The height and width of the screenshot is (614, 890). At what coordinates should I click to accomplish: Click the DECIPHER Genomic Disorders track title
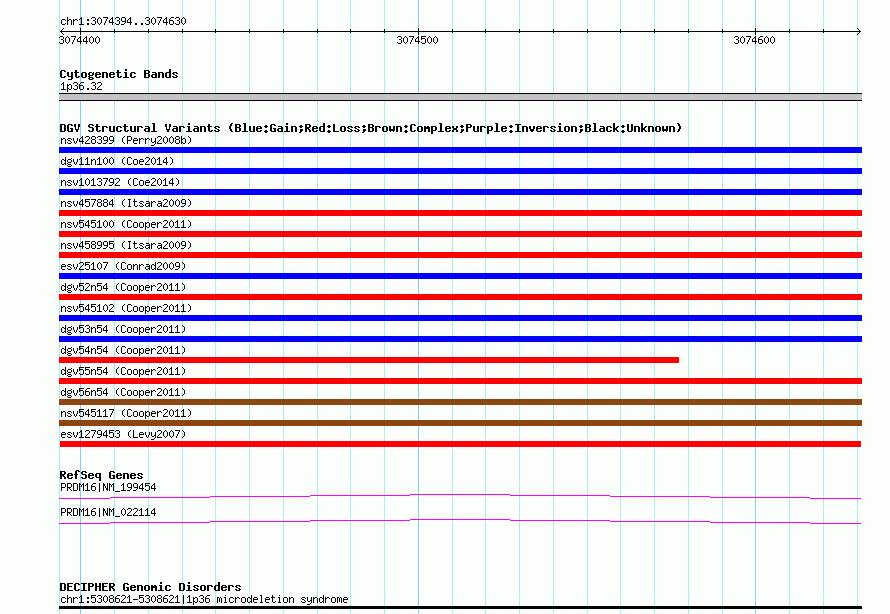150,587
